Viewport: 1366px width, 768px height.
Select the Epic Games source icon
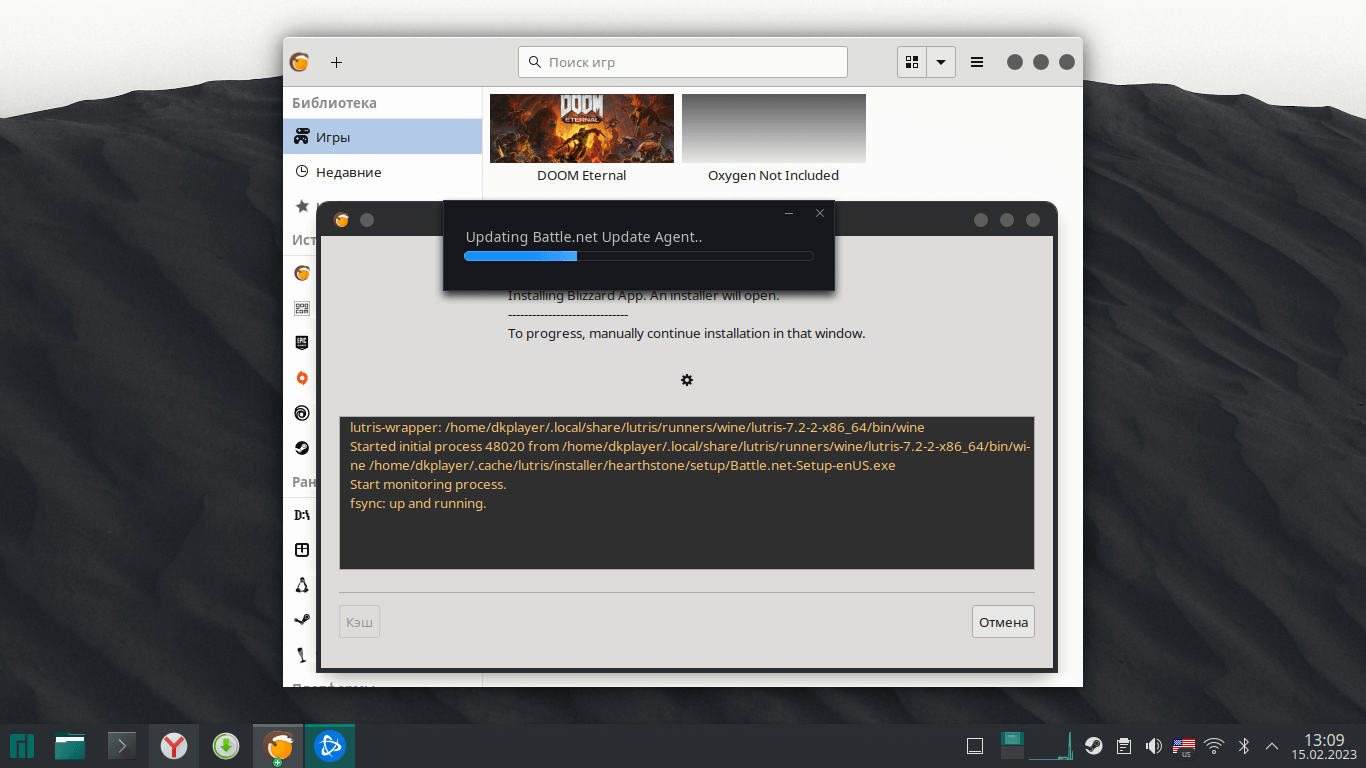(x=301, y=342)
